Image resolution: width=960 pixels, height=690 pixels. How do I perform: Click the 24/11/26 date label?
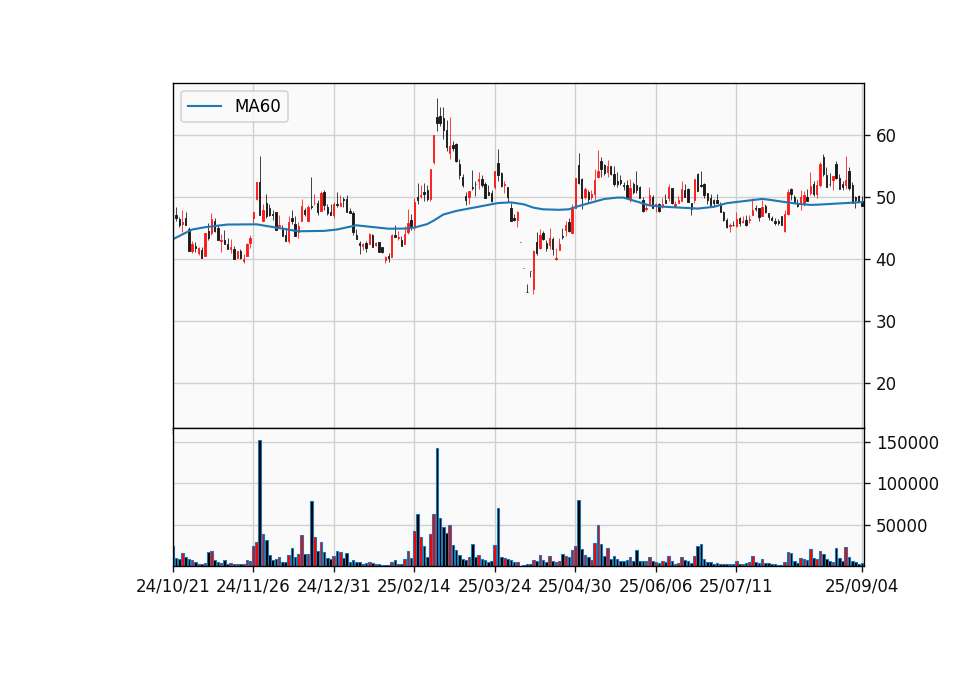(x=253, y=586)
